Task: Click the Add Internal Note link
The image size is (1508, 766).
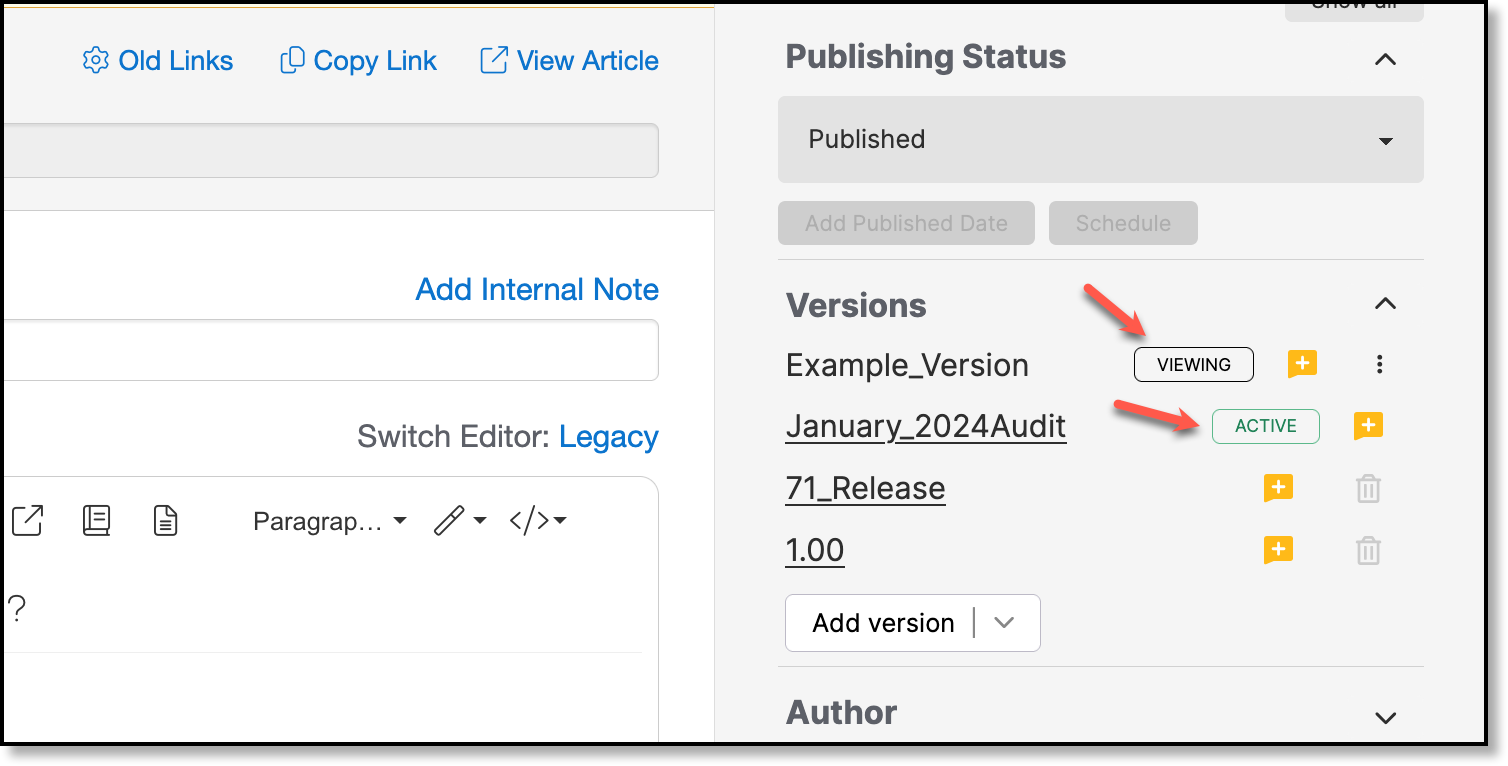Action: click(537, 290)
